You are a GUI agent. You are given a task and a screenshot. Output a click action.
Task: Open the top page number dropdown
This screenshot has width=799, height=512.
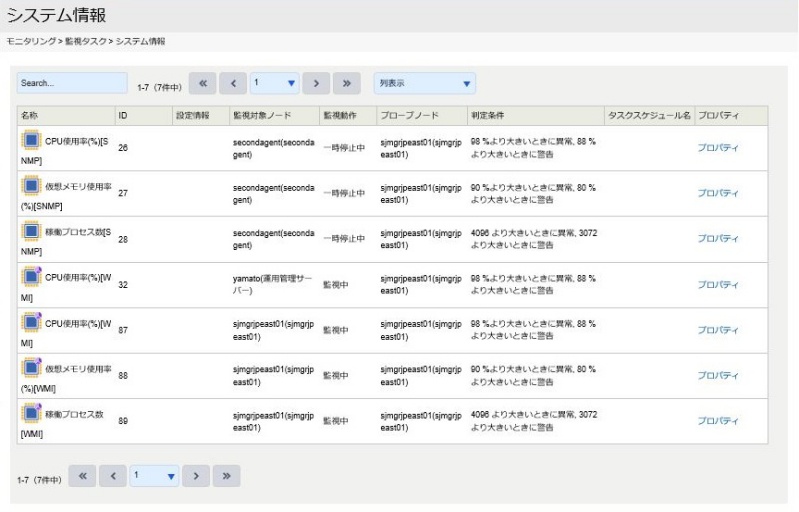(275, 83)
